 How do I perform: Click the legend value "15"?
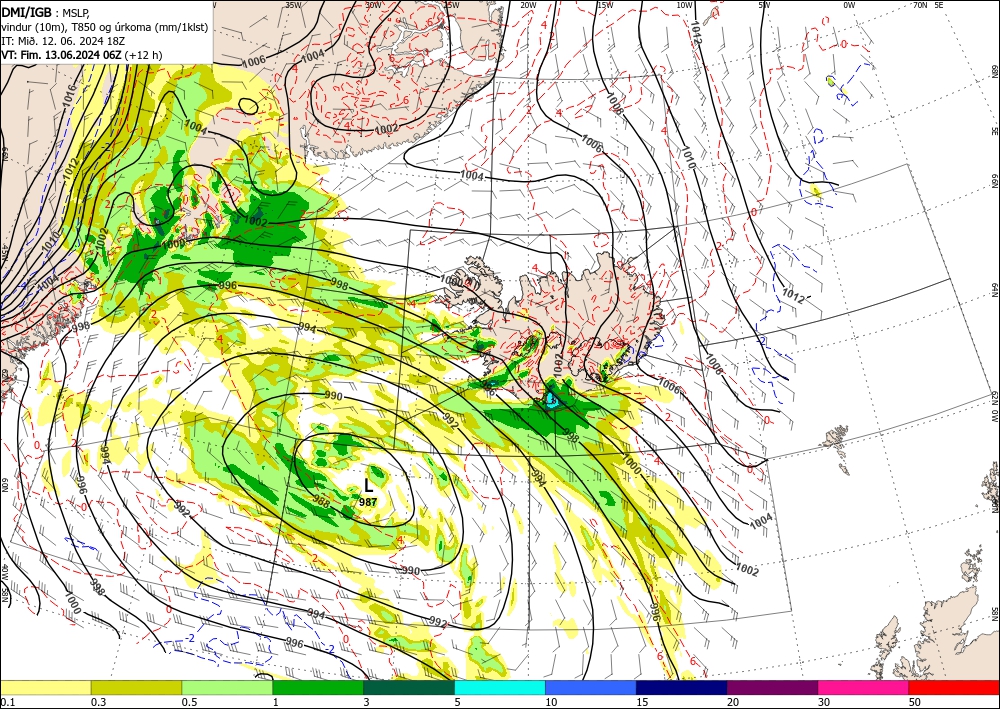(x=642, y=702)
